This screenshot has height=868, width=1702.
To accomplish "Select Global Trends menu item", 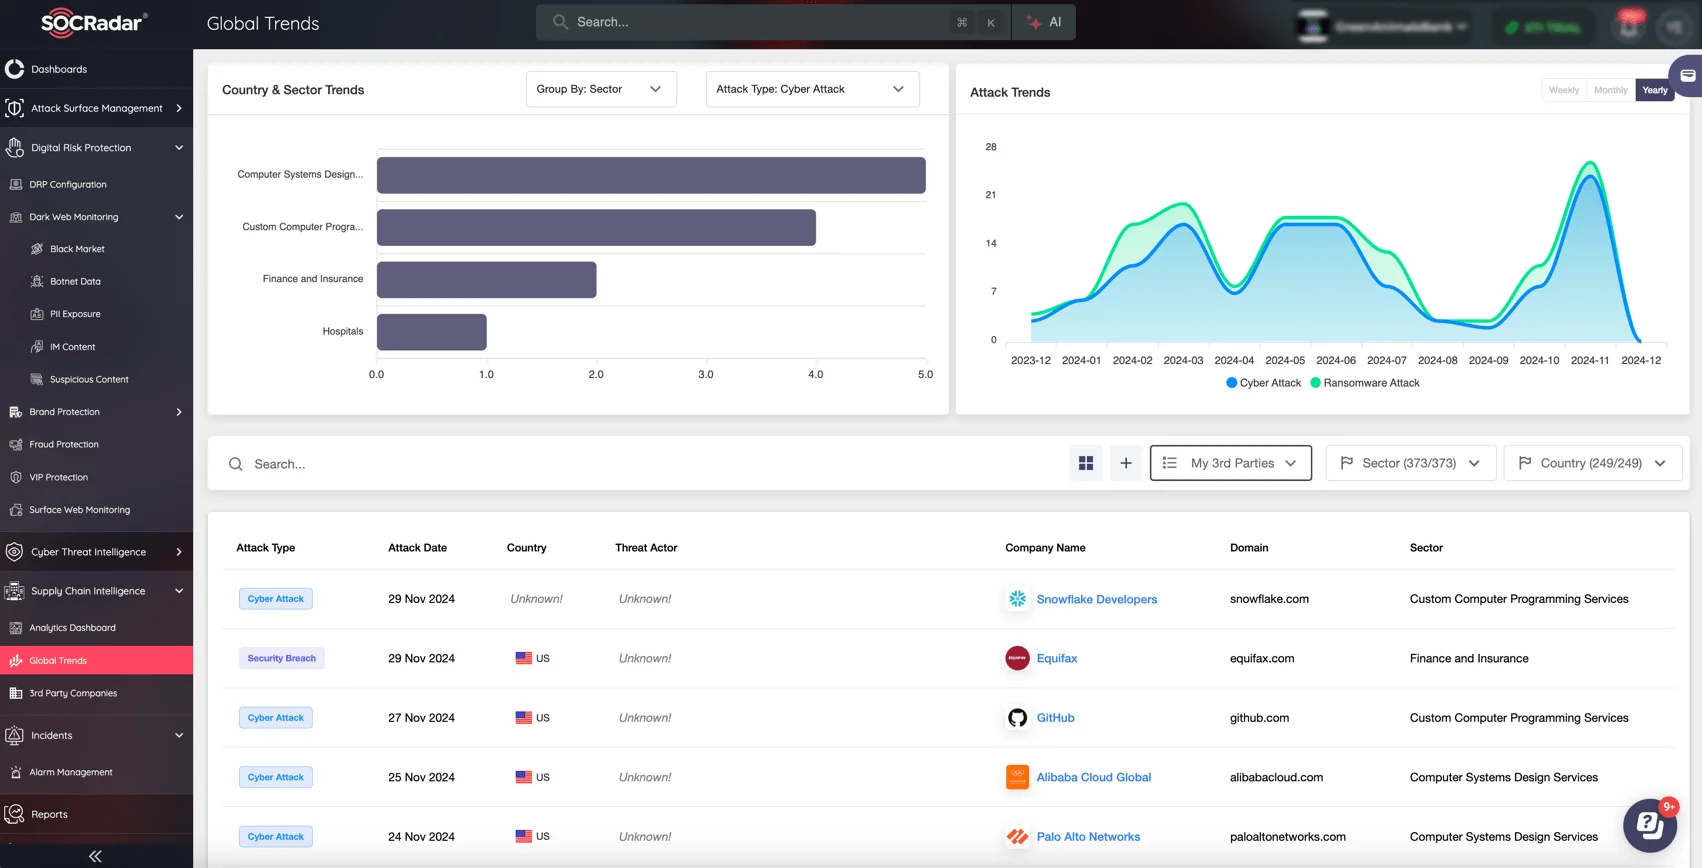I will coord(96,660).
